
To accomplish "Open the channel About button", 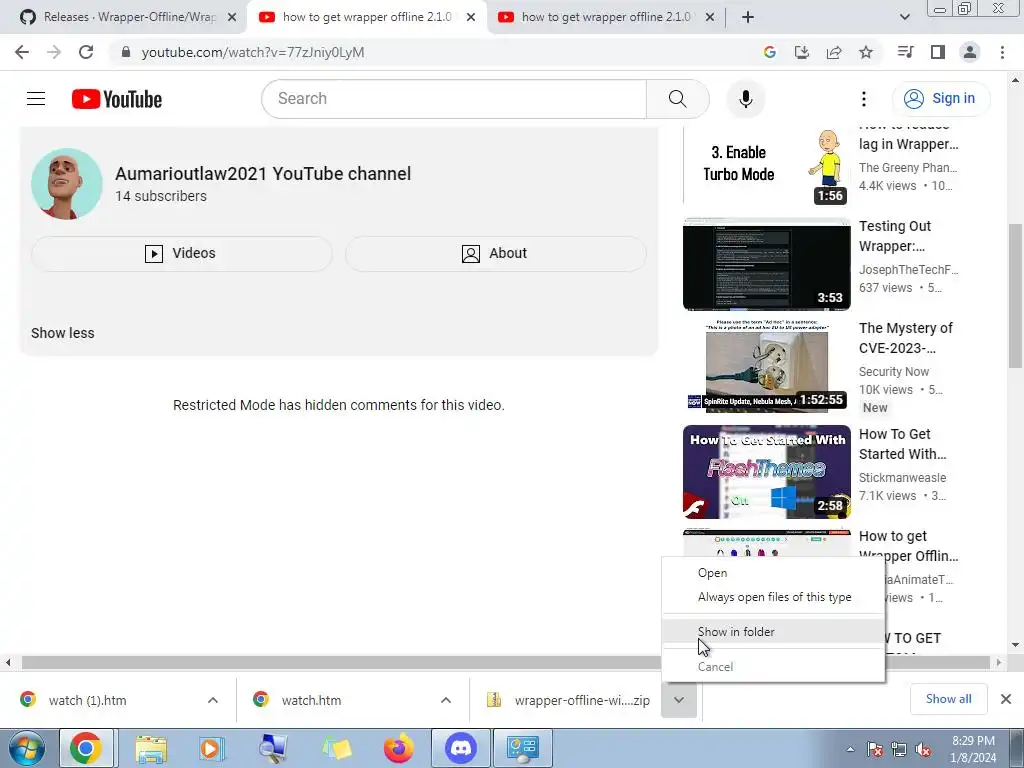I will pos(496,253).
